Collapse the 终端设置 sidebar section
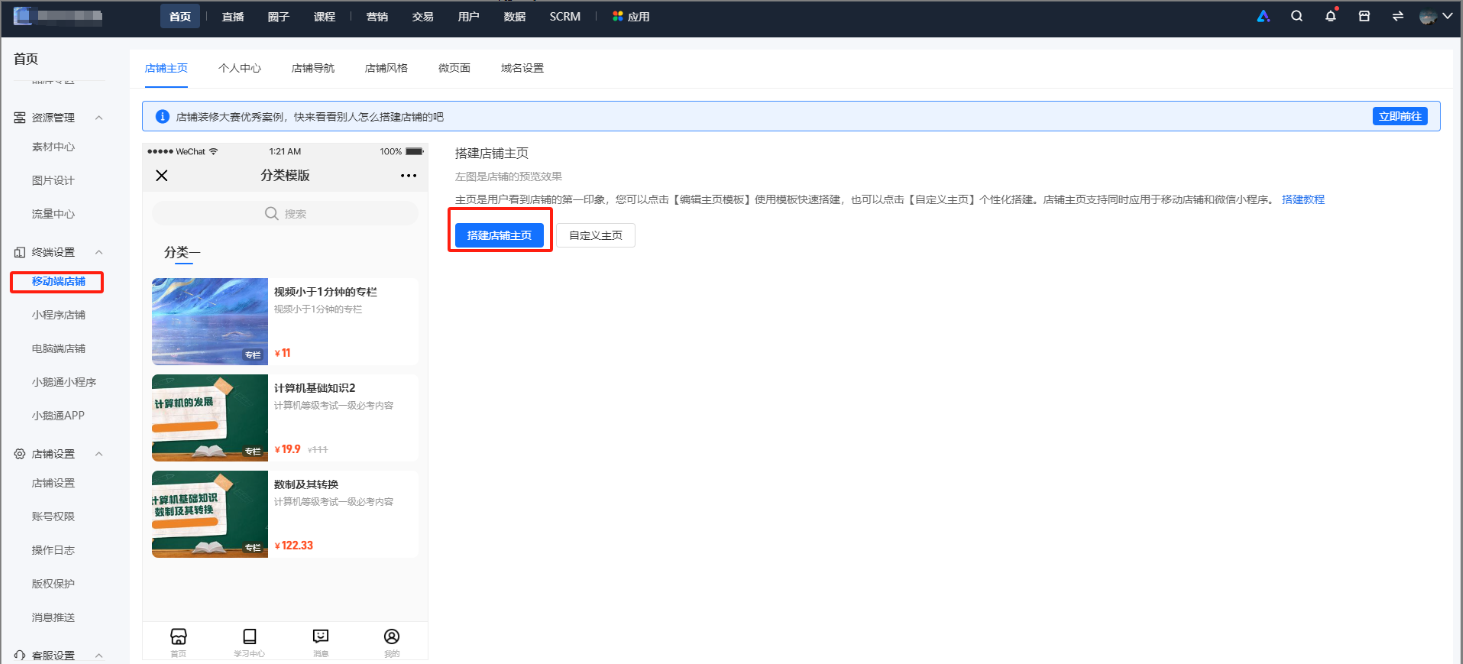 (x=99, y=252)
